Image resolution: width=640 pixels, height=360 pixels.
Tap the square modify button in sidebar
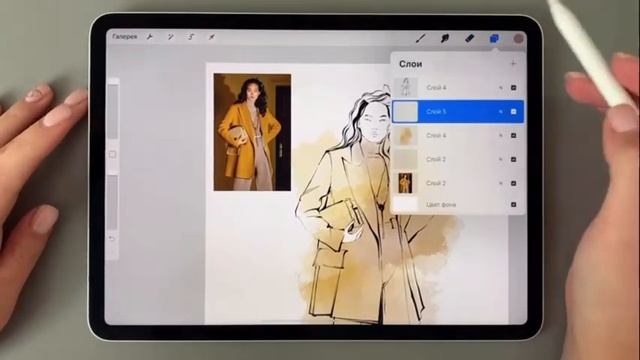pos(113,155)
